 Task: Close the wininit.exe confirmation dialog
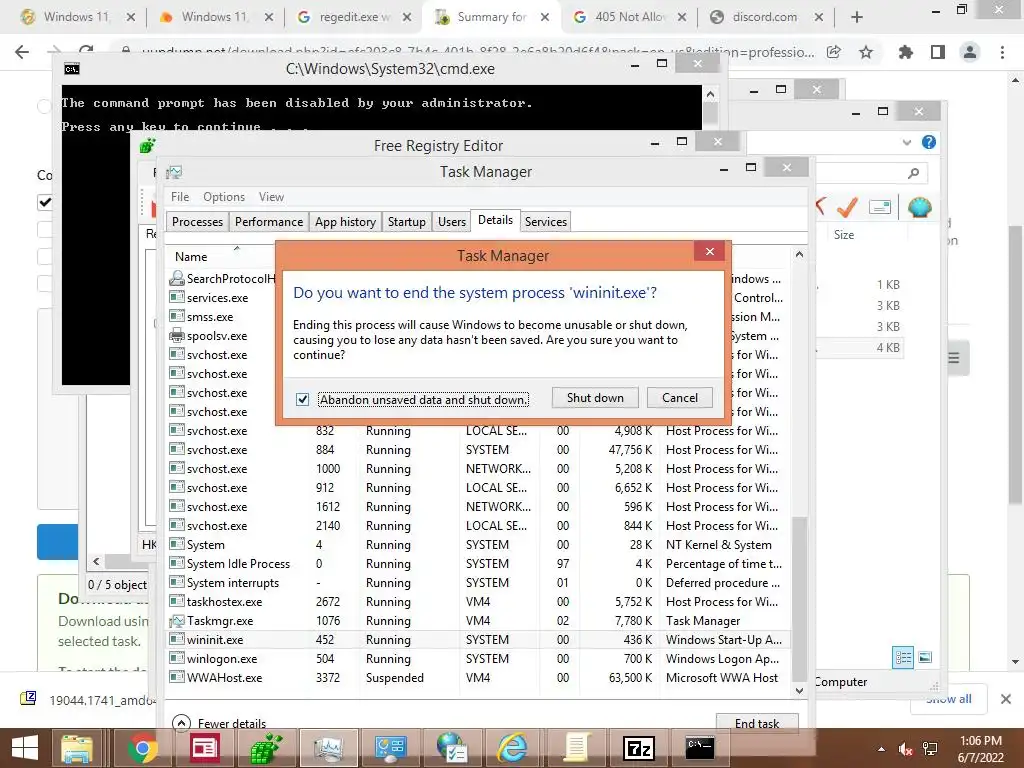[710, 251]
